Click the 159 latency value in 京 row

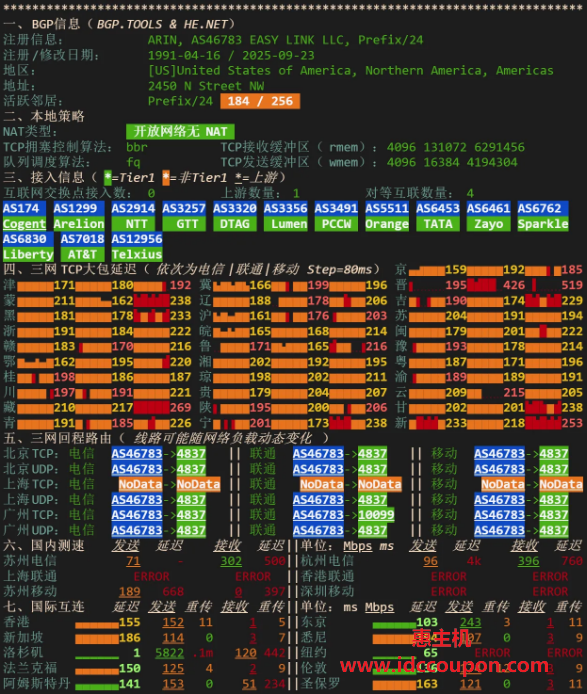tap(456, 270)
